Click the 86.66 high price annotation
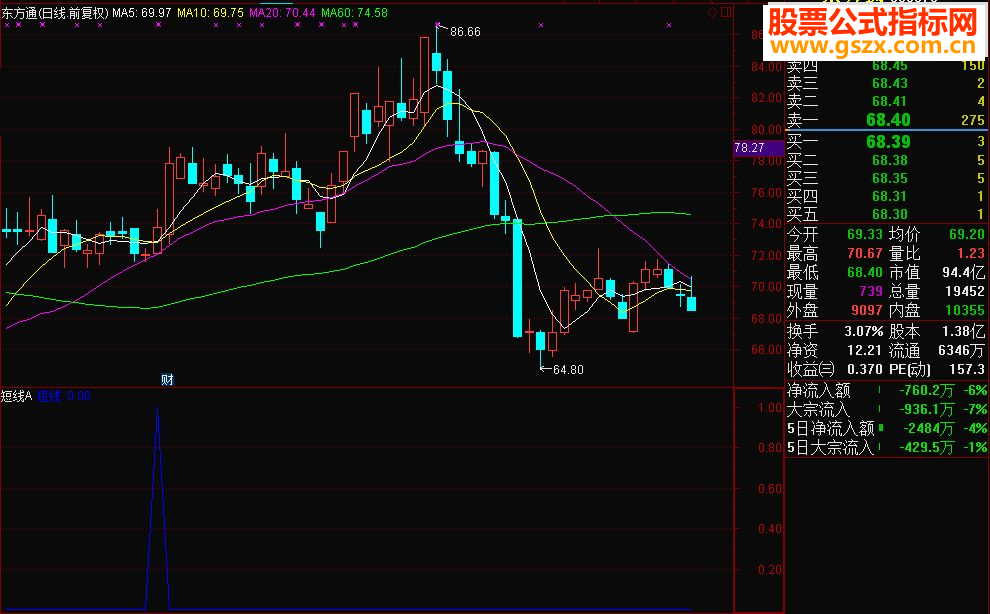Viewport: 990px width, 614px height. point(465,32)
